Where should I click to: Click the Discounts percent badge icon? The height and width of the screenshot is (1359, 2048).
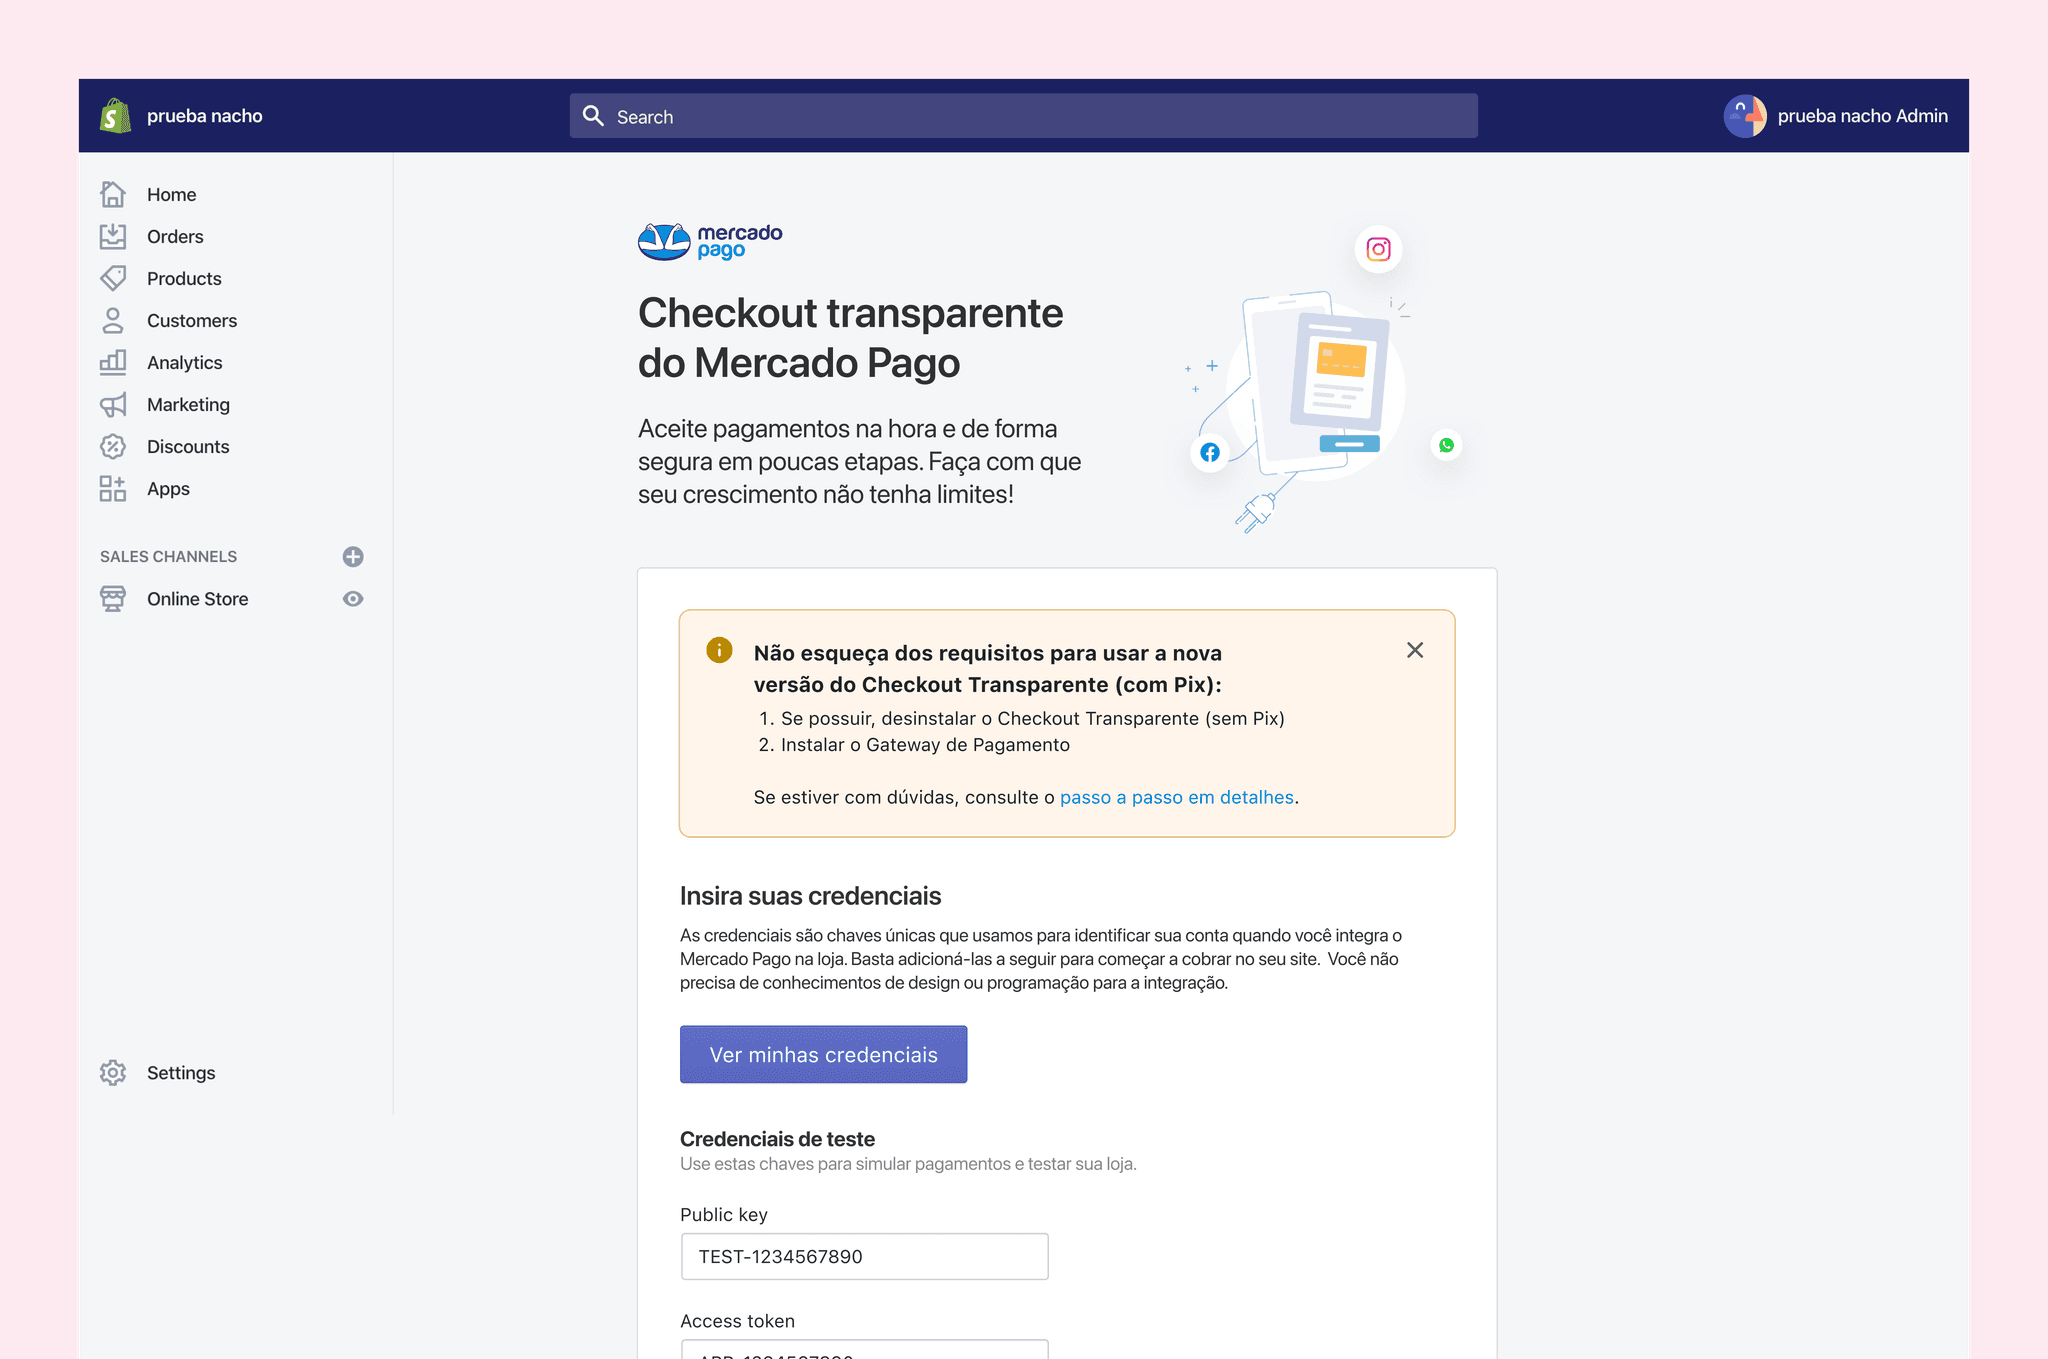(x=113, y=446)
